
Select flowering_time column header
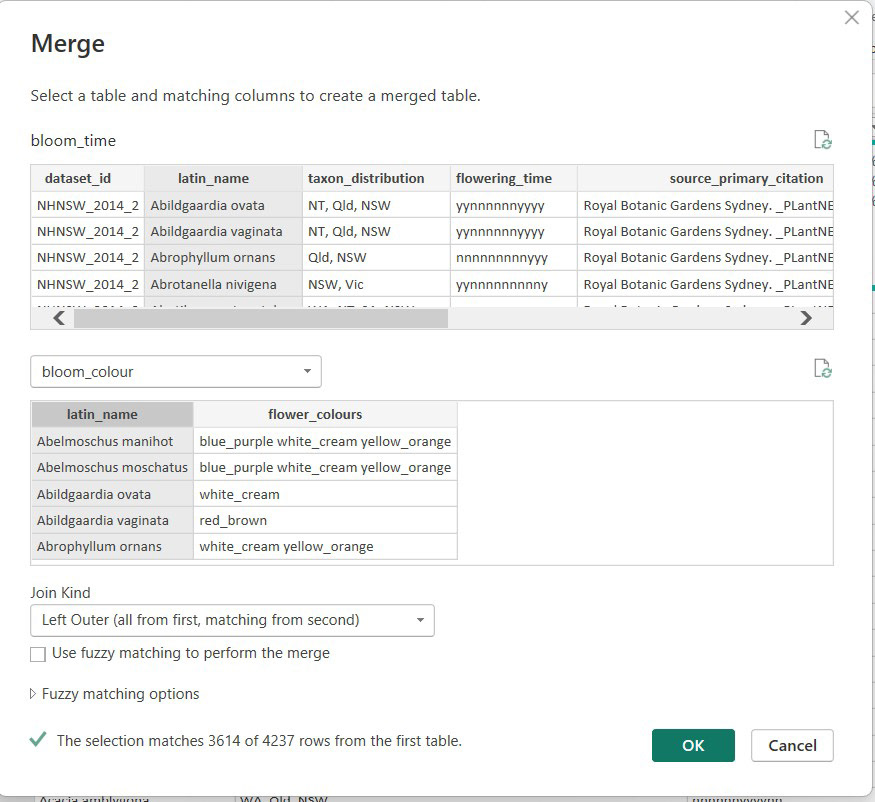point(513,179)
